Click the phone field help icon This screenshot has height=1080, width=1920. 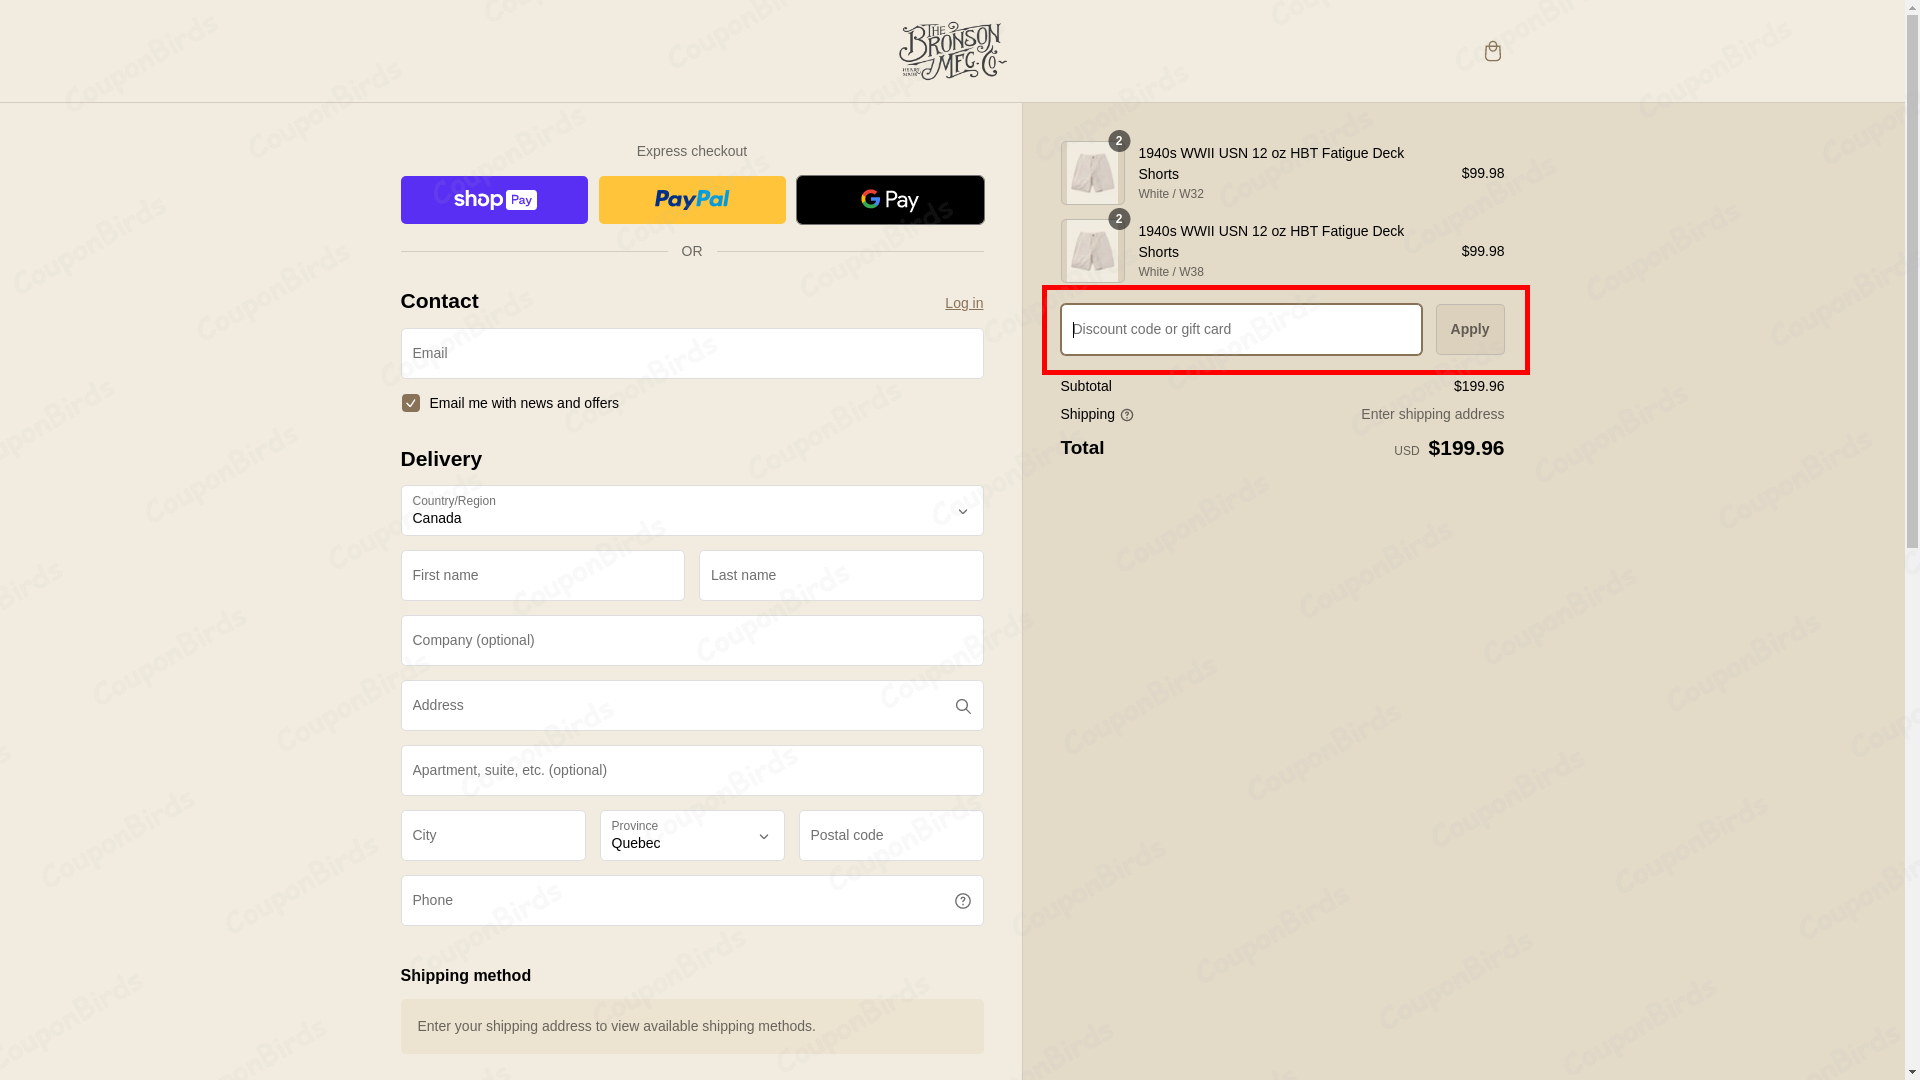(962, 901)
